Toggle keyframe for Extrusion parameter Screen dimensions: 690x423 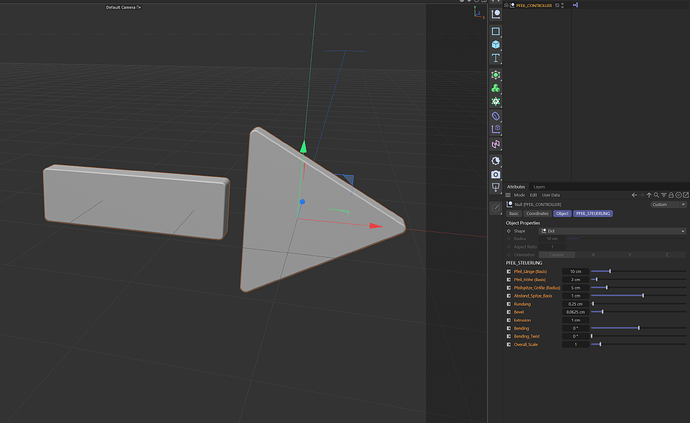click(509, 320)
